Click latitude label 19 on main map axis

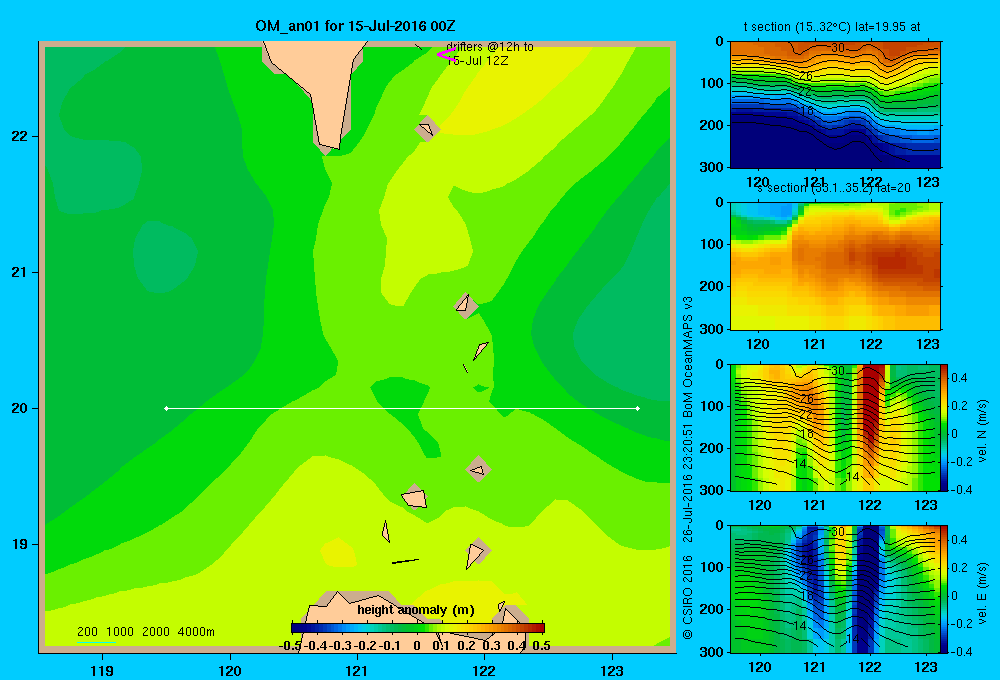(x=20, y=544)
